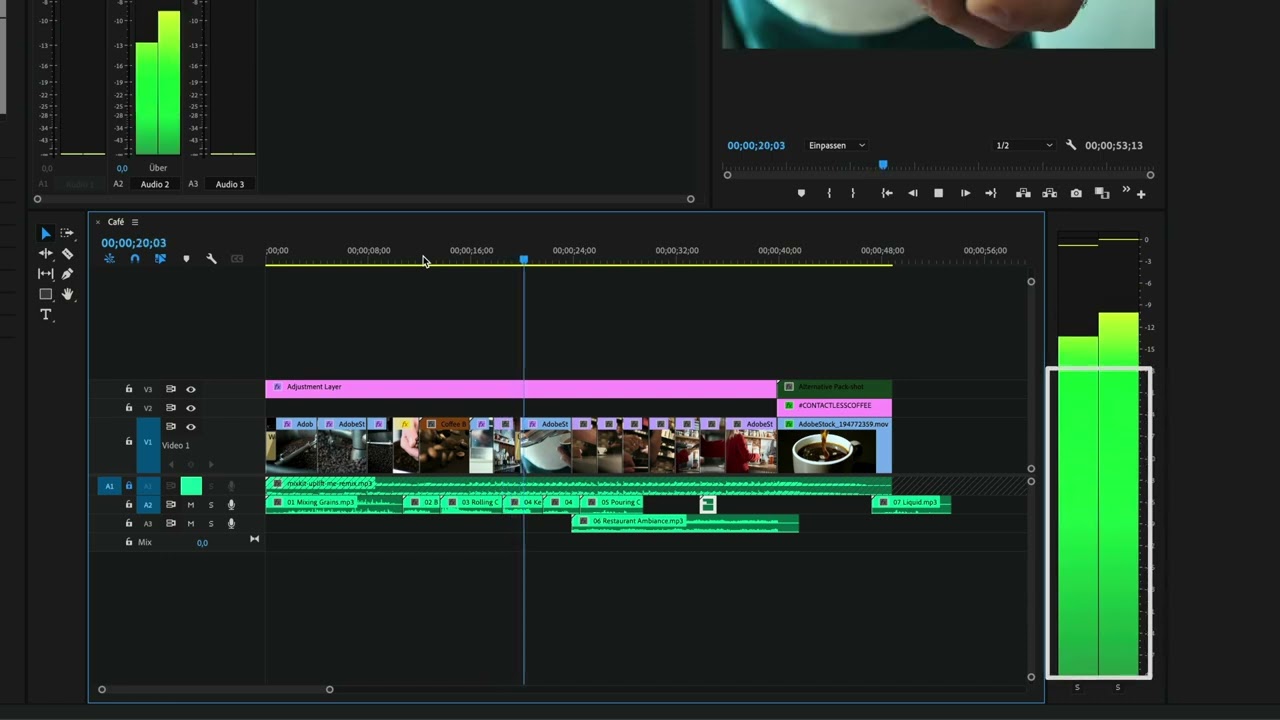Screen dimensions: 1280x720
Task: Expand additional monitor controls with double-arrow
Action: [x=1125, y=190]
